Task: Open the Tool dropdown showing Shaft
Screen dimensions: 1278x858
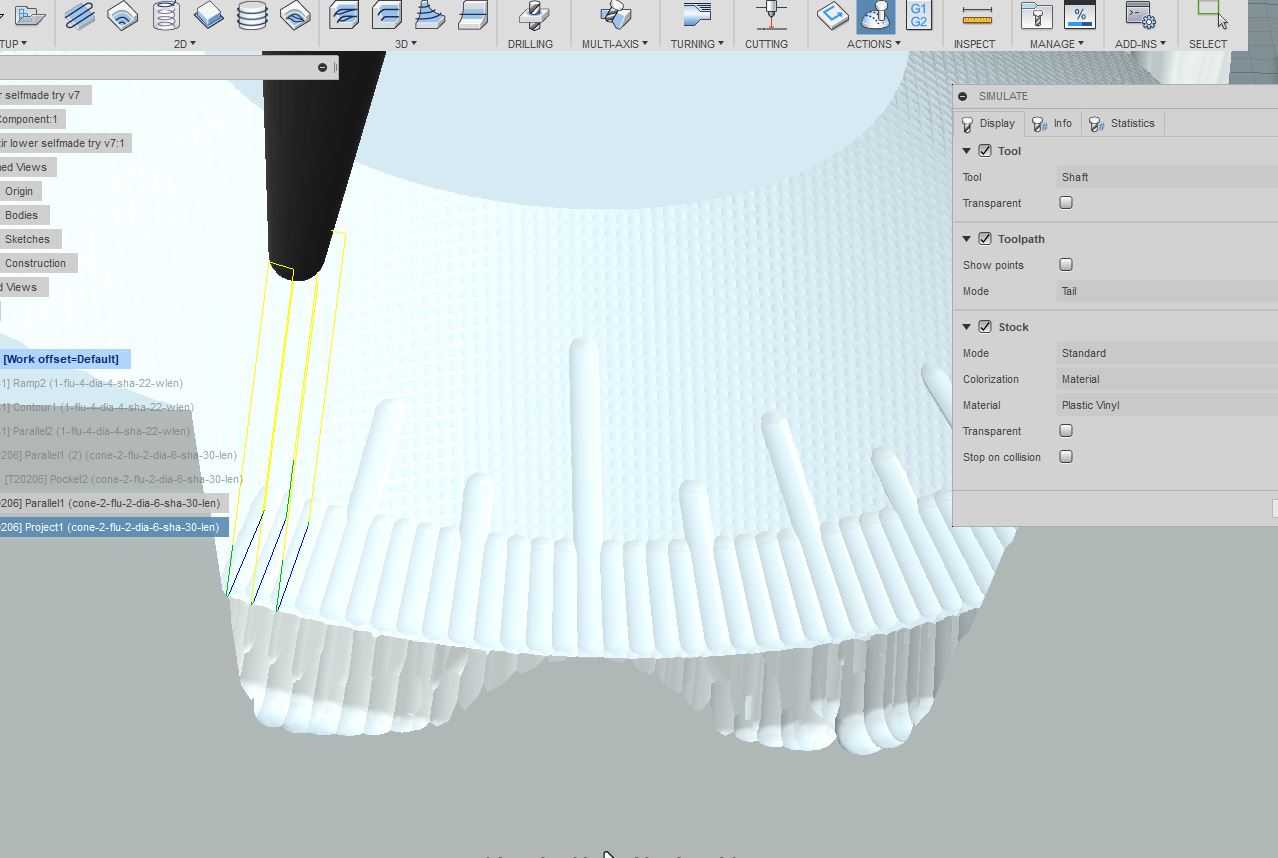Action: pos(1167,177)
